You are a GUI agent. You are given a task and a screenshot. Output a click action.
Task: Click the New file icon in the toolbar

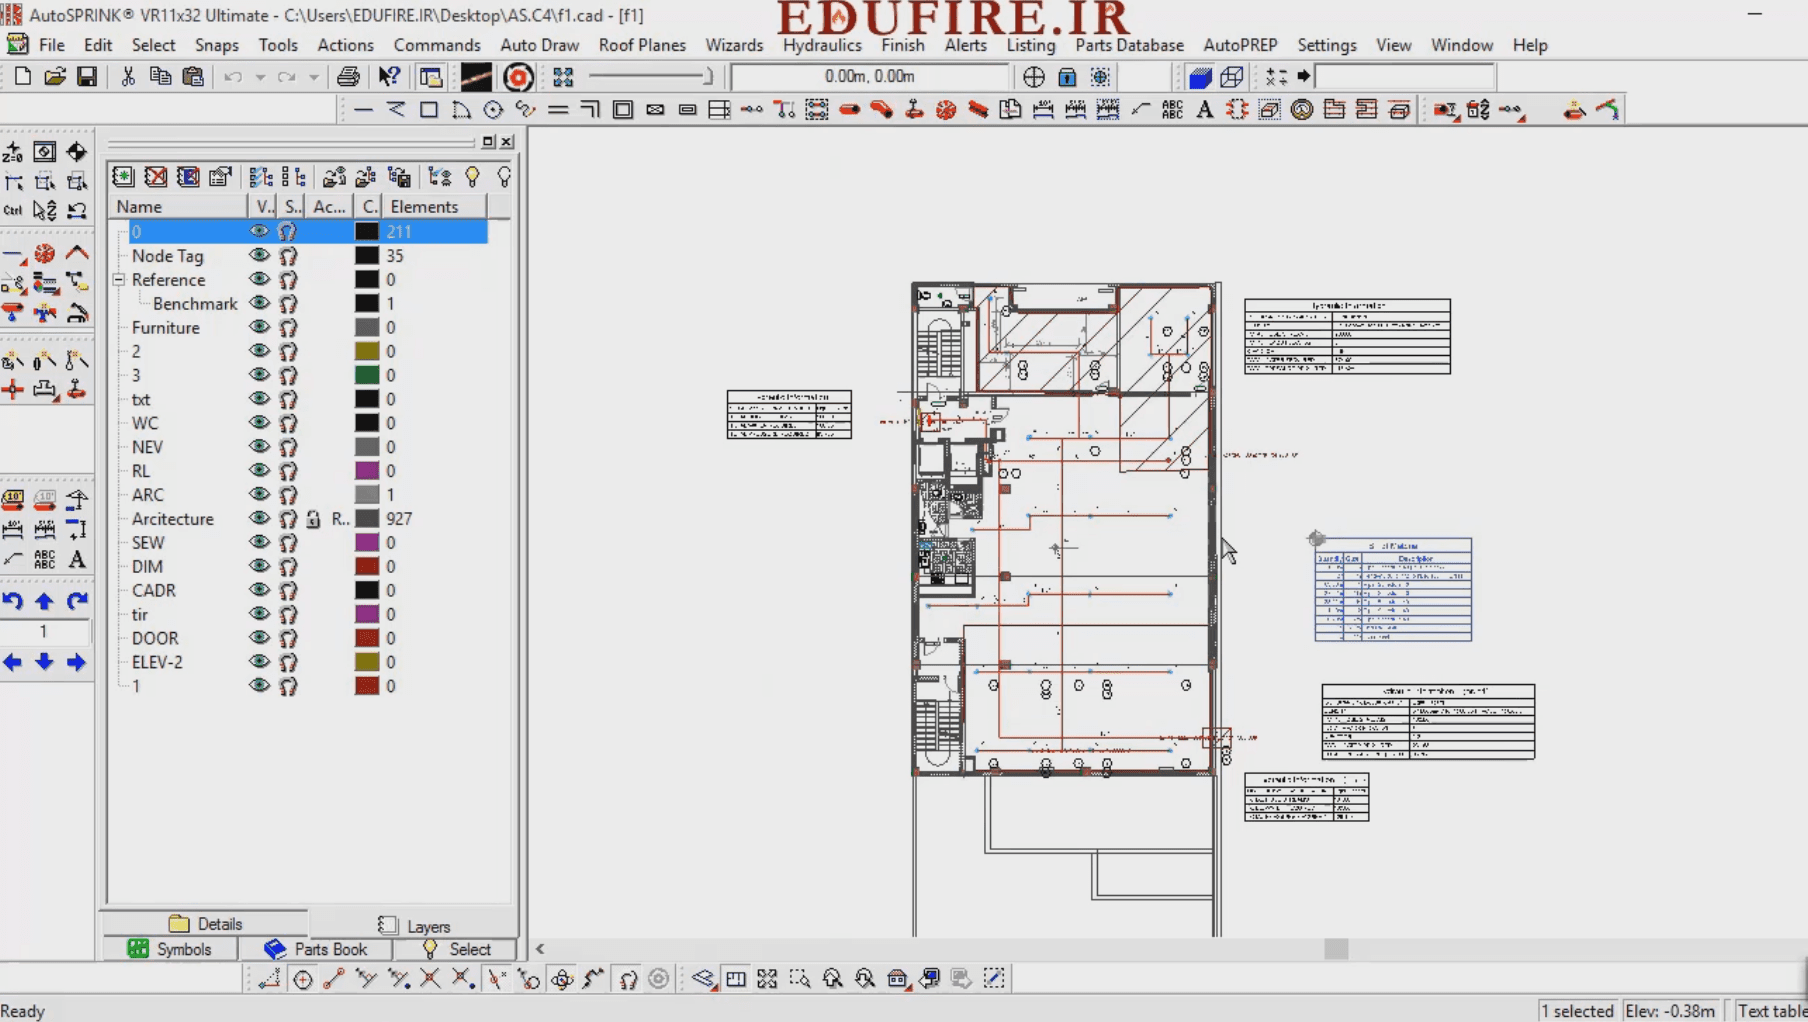[x=23, y=77]
